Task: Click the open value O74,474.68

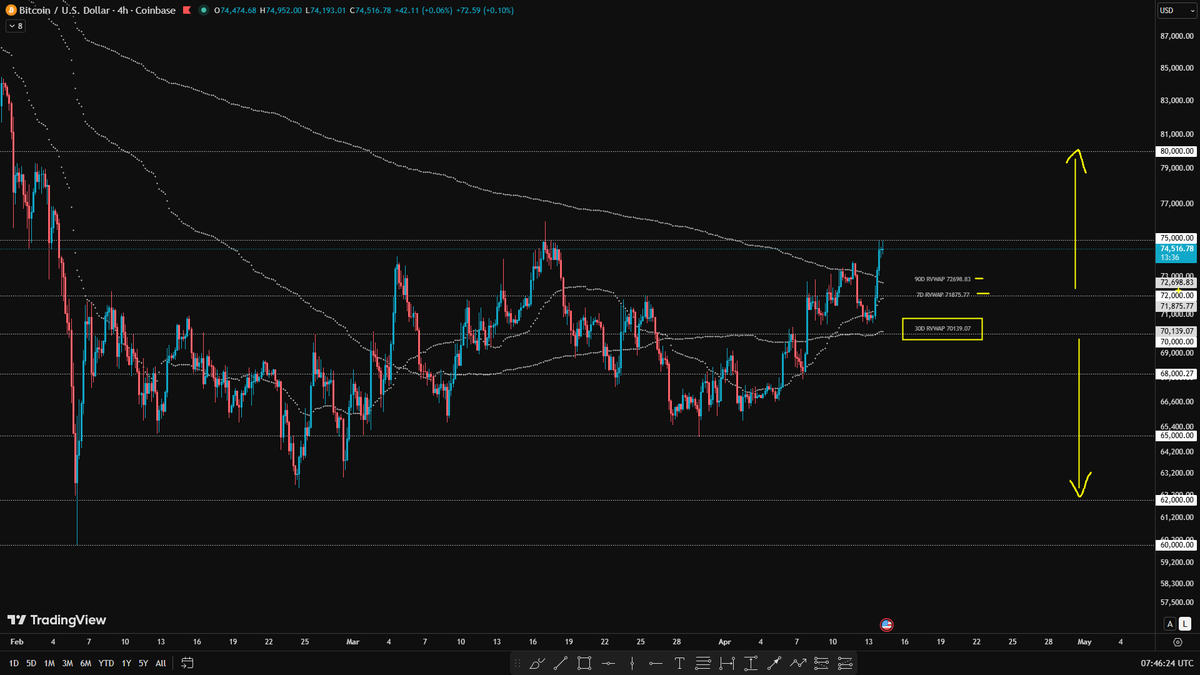Action: [237, 10]
